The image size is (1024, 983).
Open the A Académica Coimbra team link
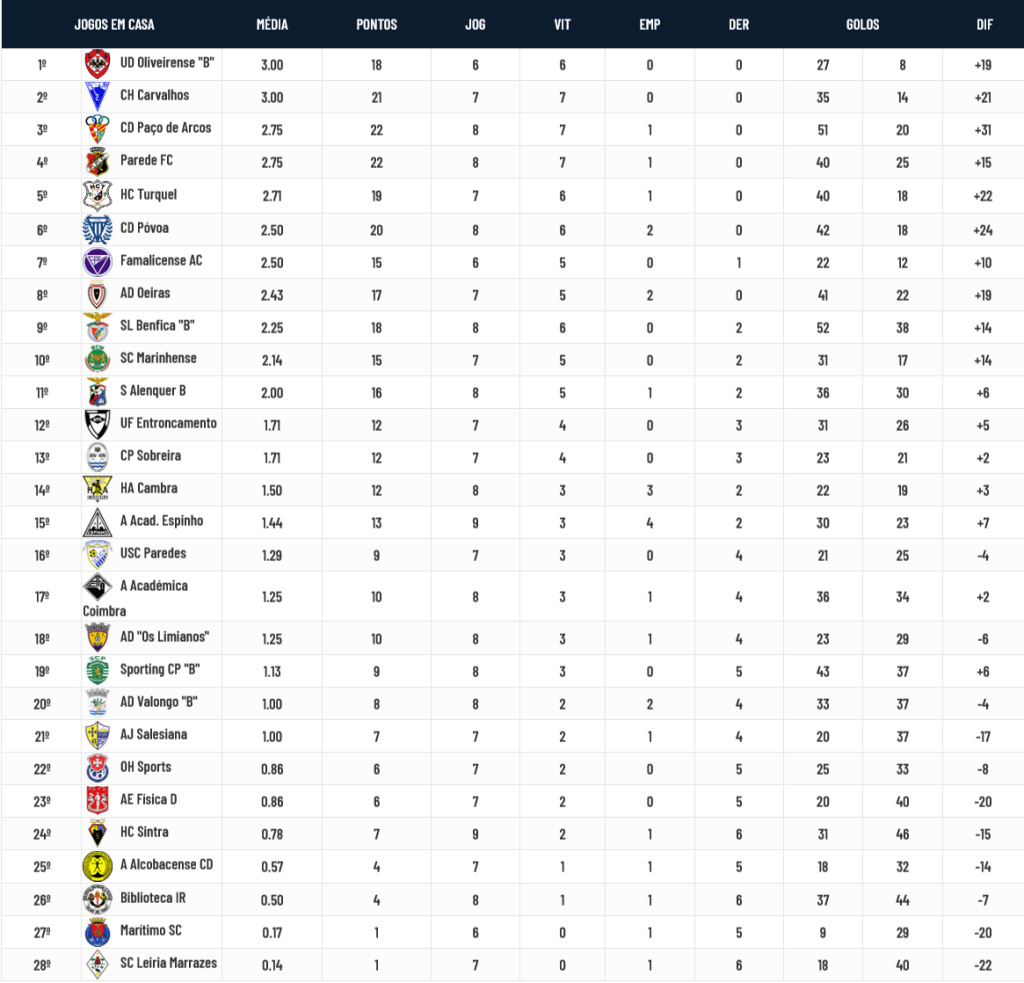click(135, 598)
